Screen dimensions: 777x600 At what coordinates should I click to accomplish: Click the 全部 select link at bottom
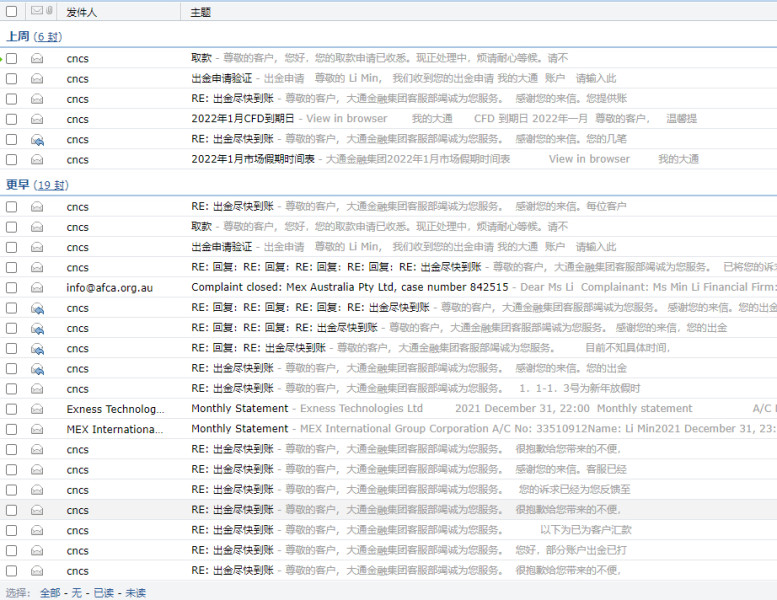(50, 593)
